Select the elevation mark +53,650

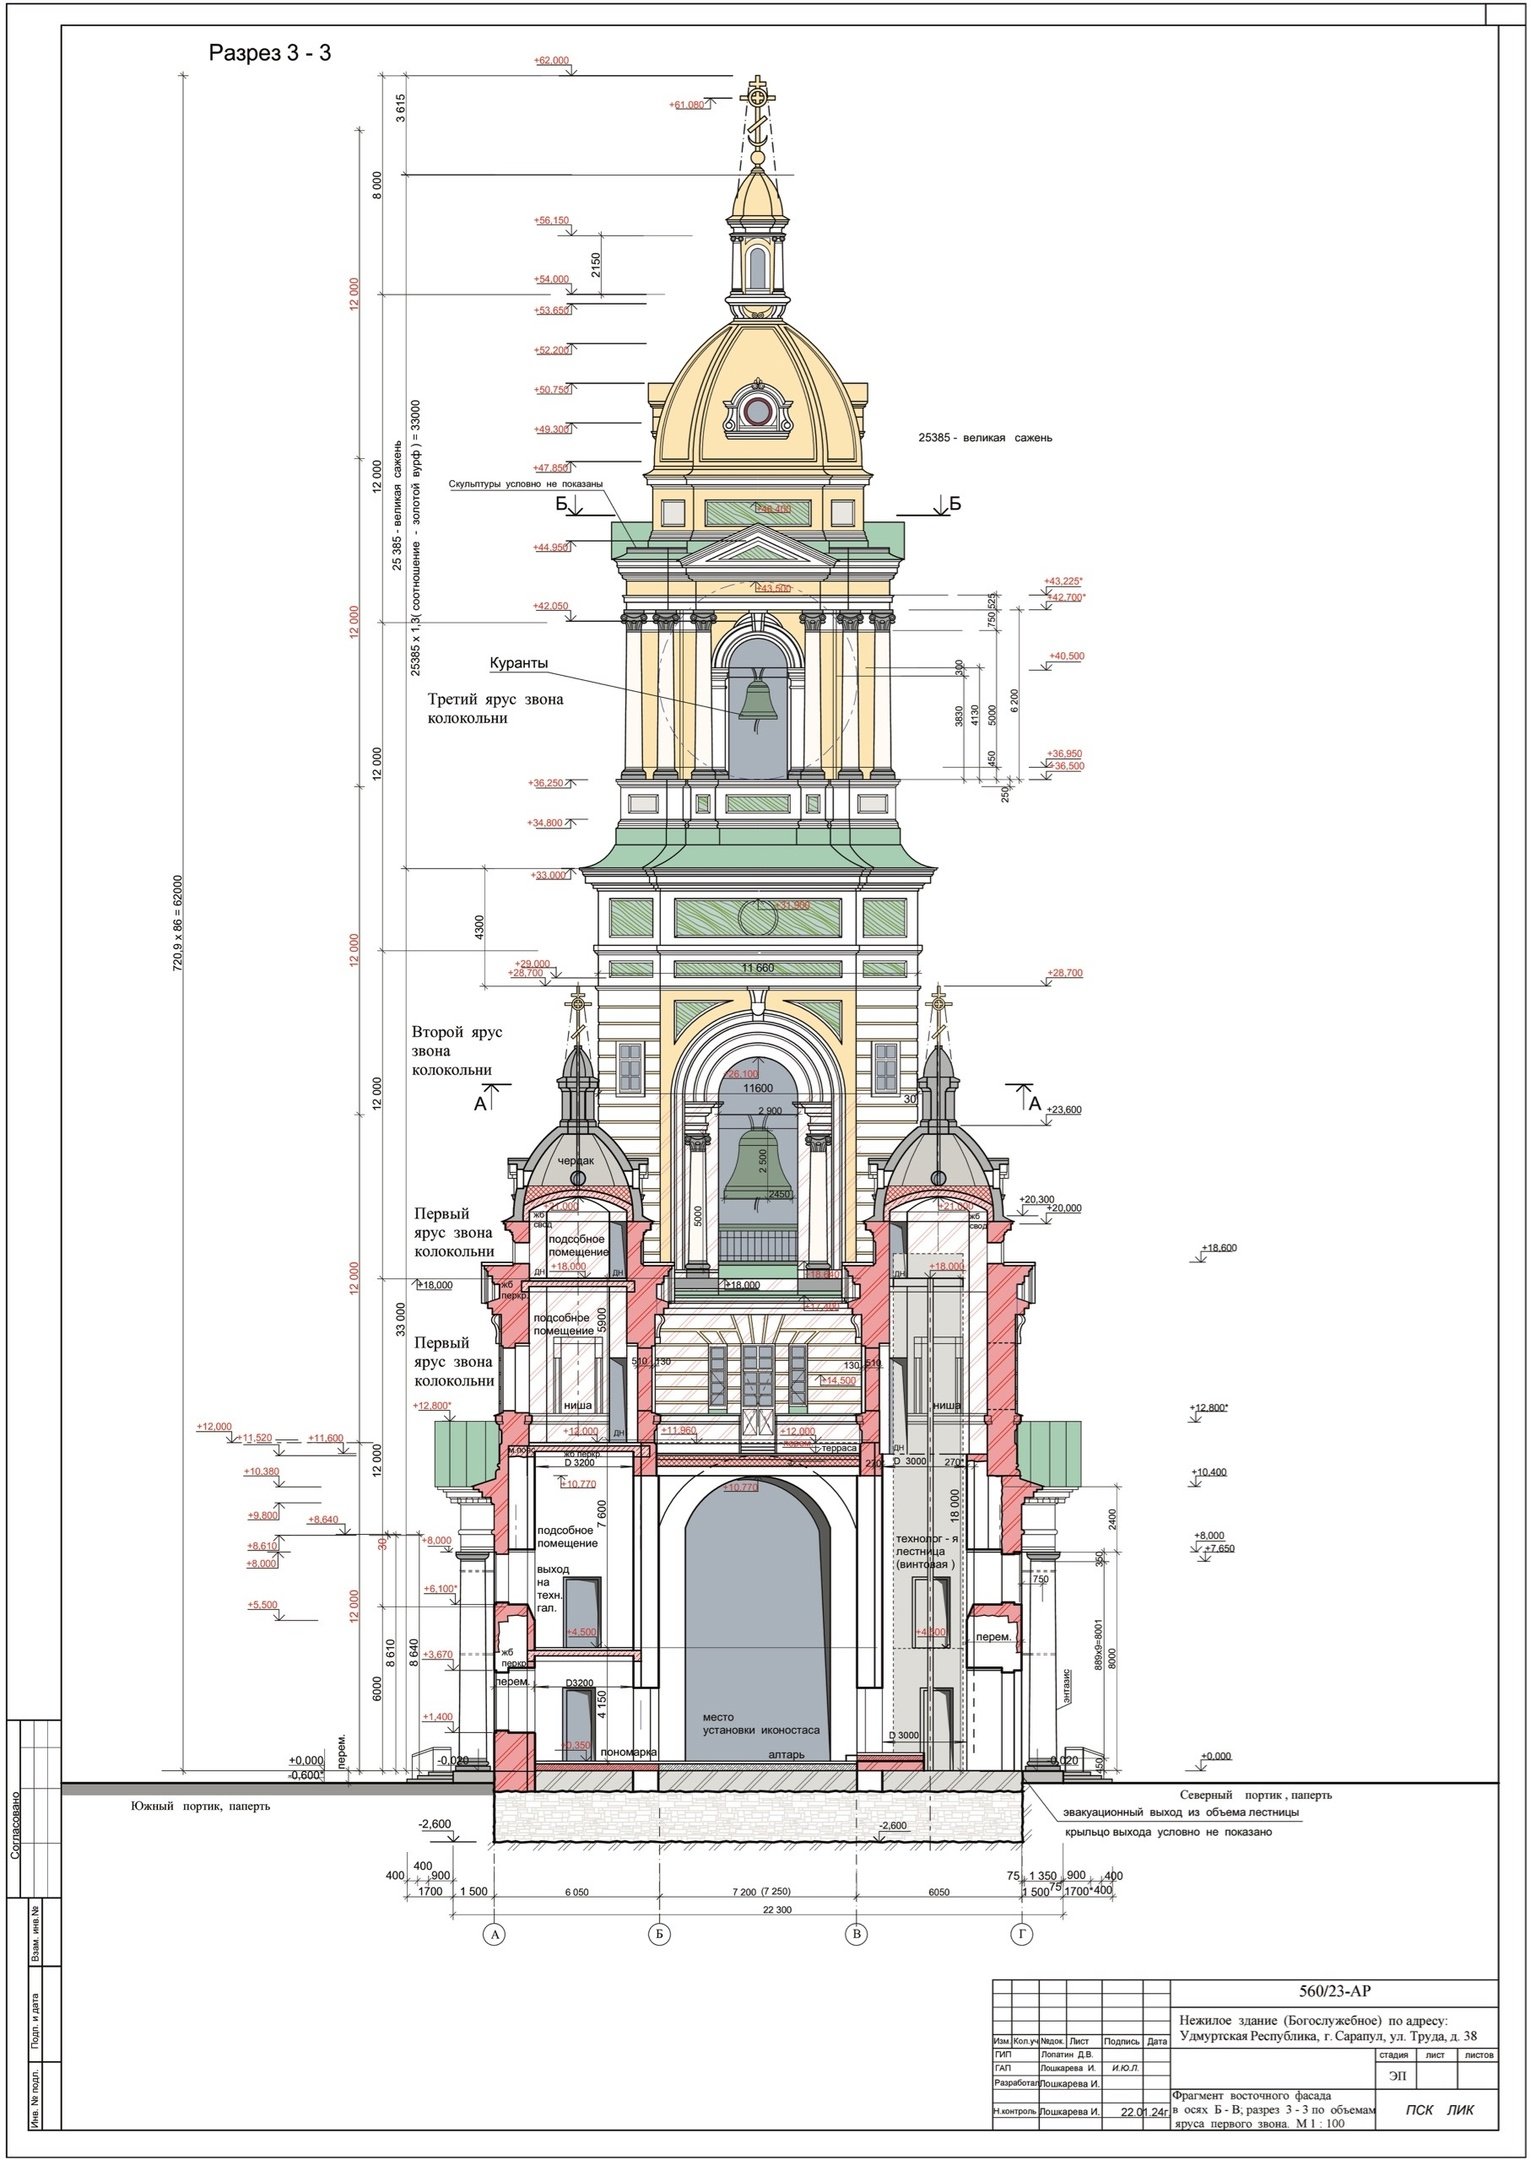coord(552,310)
